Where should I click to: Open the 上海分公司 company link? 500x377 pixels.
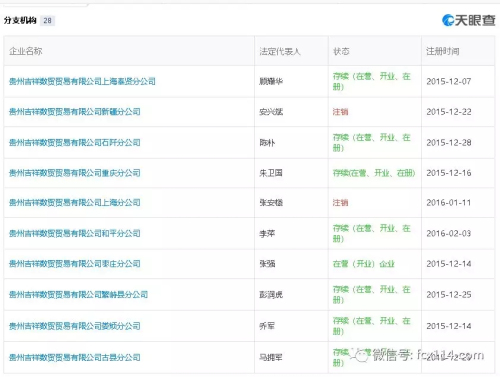(74, 203)
